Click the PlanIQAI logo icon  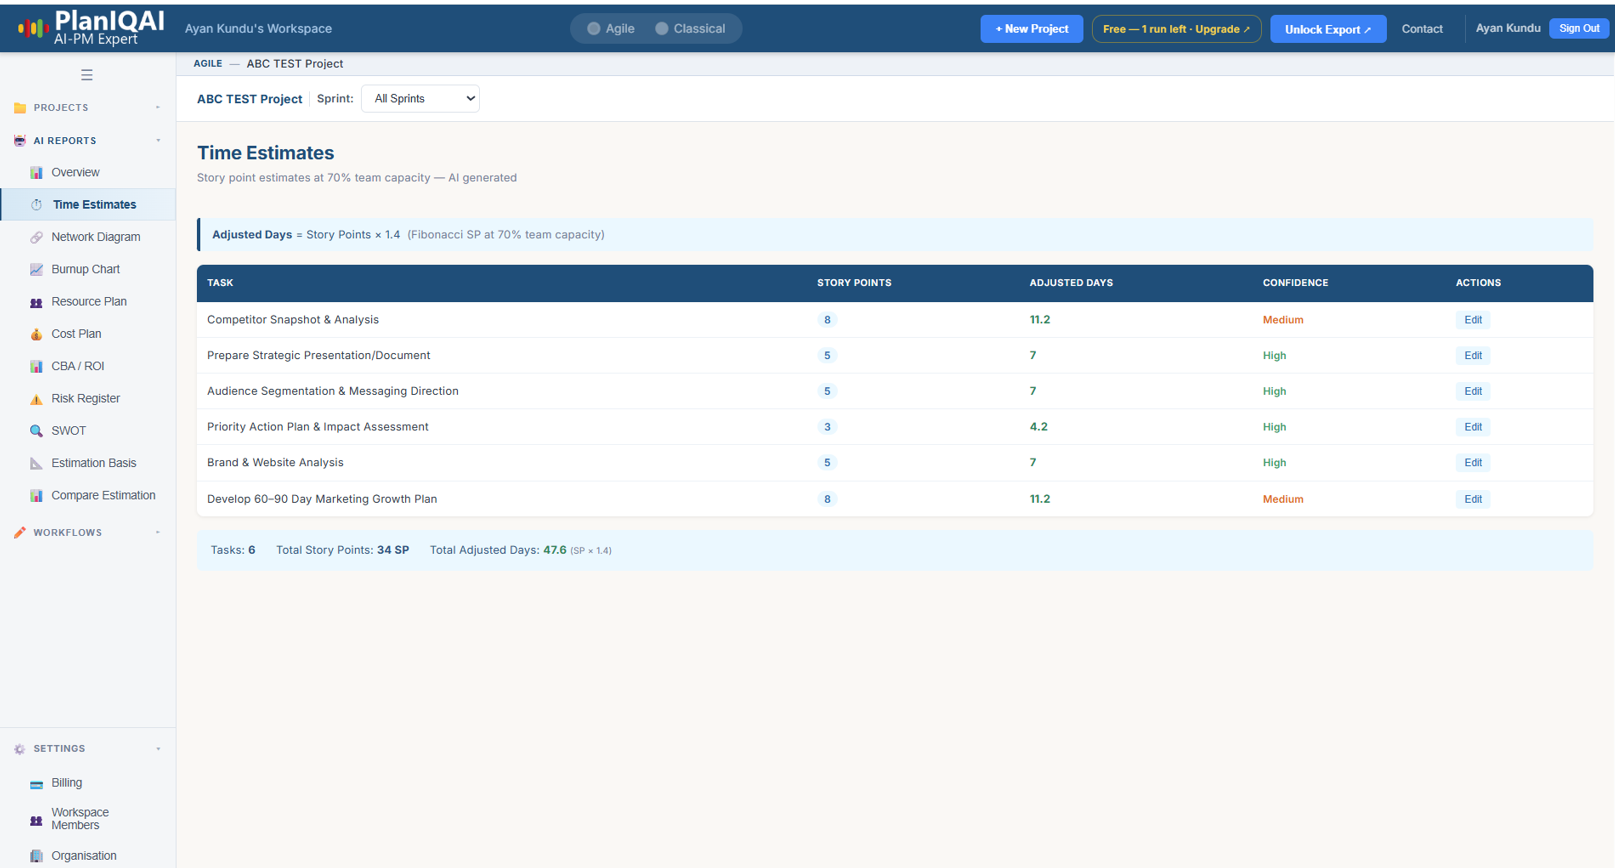click(x=33, y=28)
